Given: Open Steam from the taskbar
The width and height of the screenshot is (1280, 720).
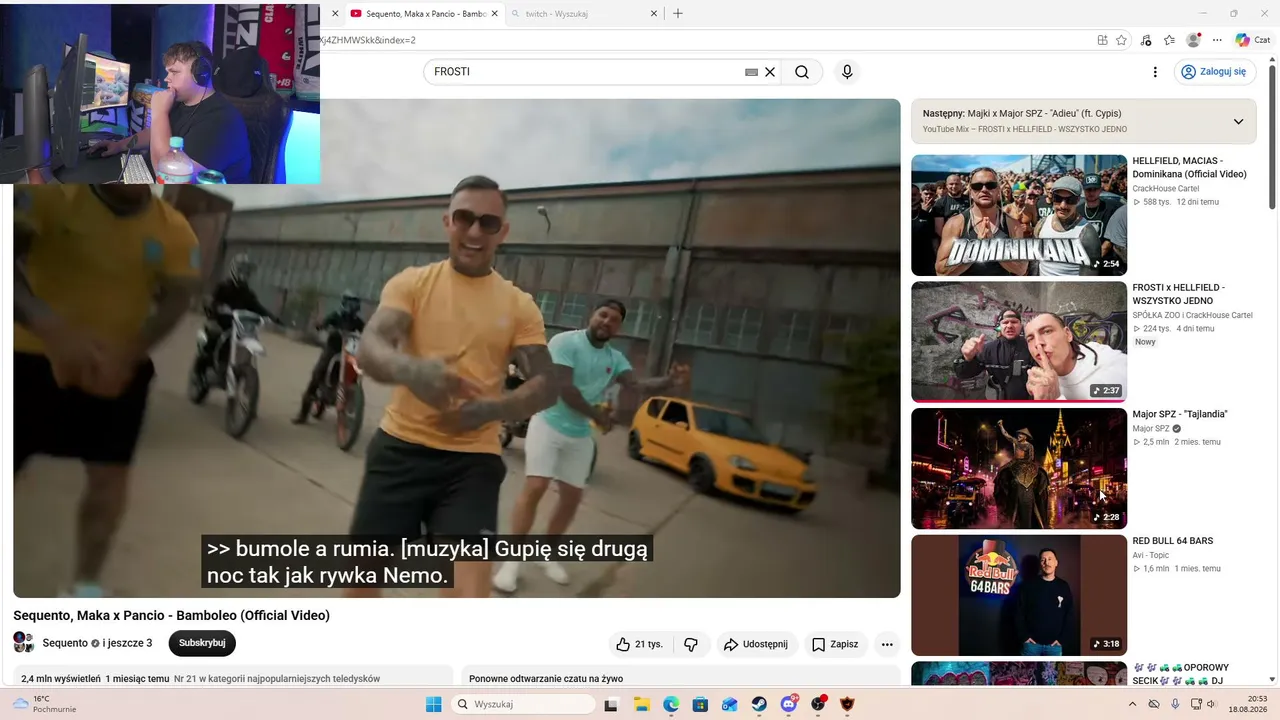Looking at the screenshot, I should pos(760,704).
